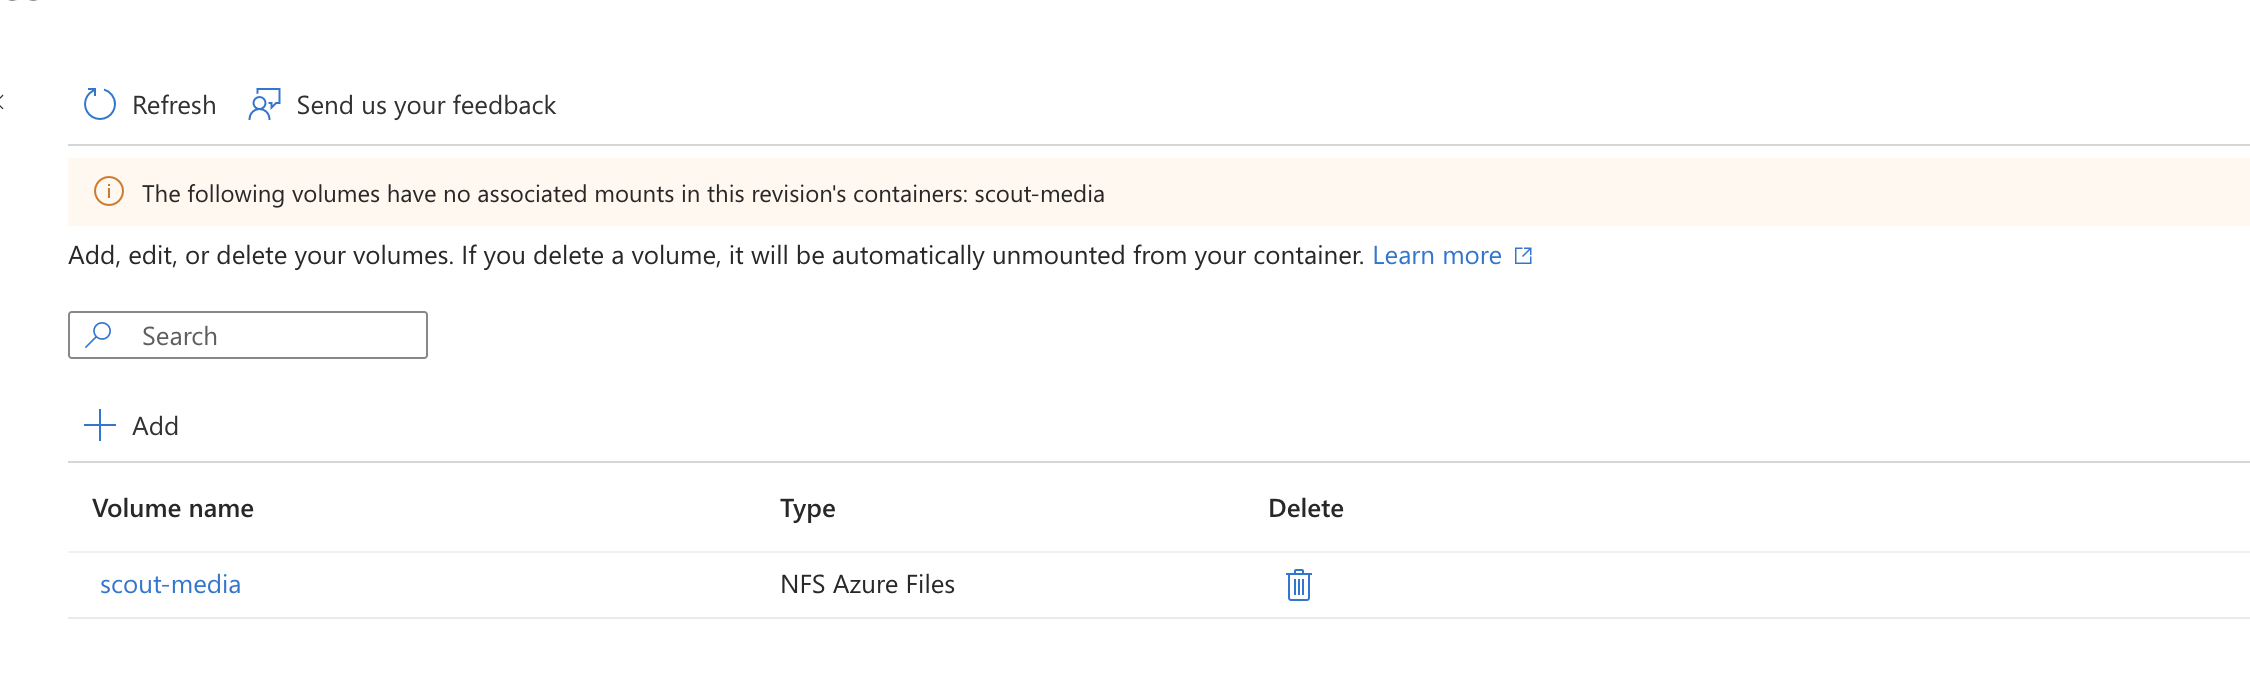Click the external link icon beside Learn more
This screenshot has width=2250, height=700.
tap(1522, 255)
